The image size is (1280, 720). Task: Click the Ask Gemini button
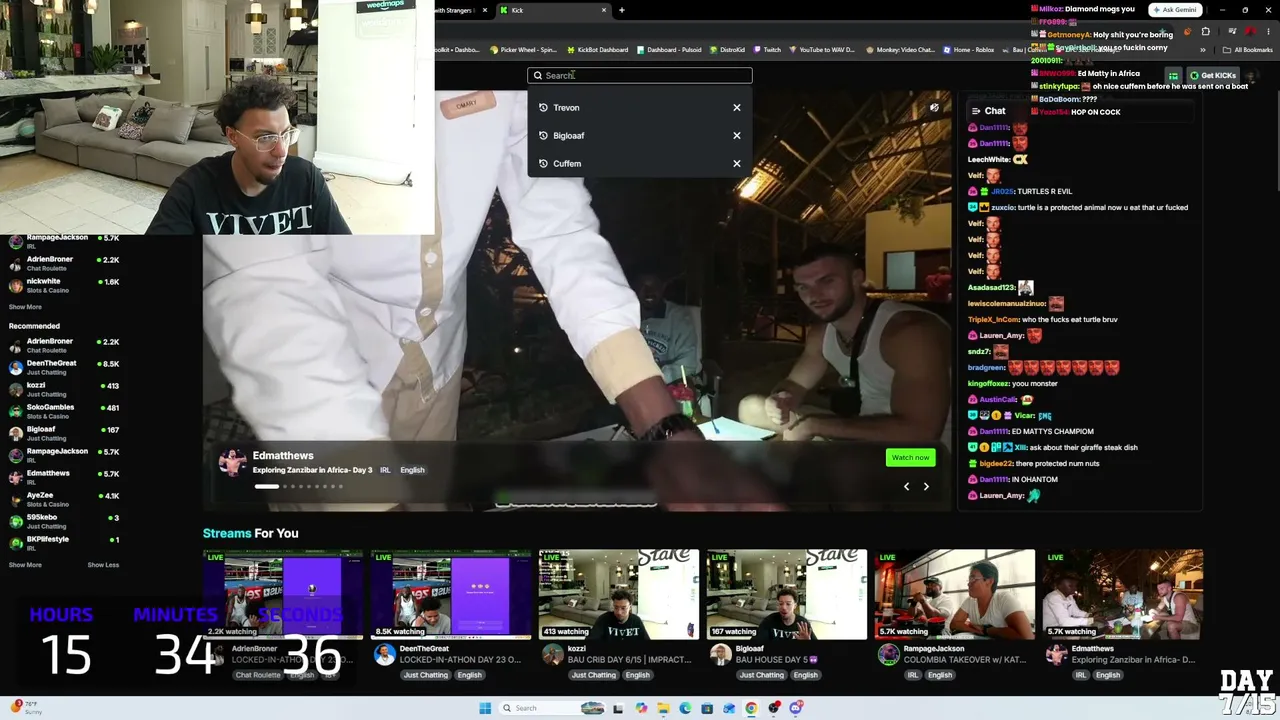pos(1175,10)
